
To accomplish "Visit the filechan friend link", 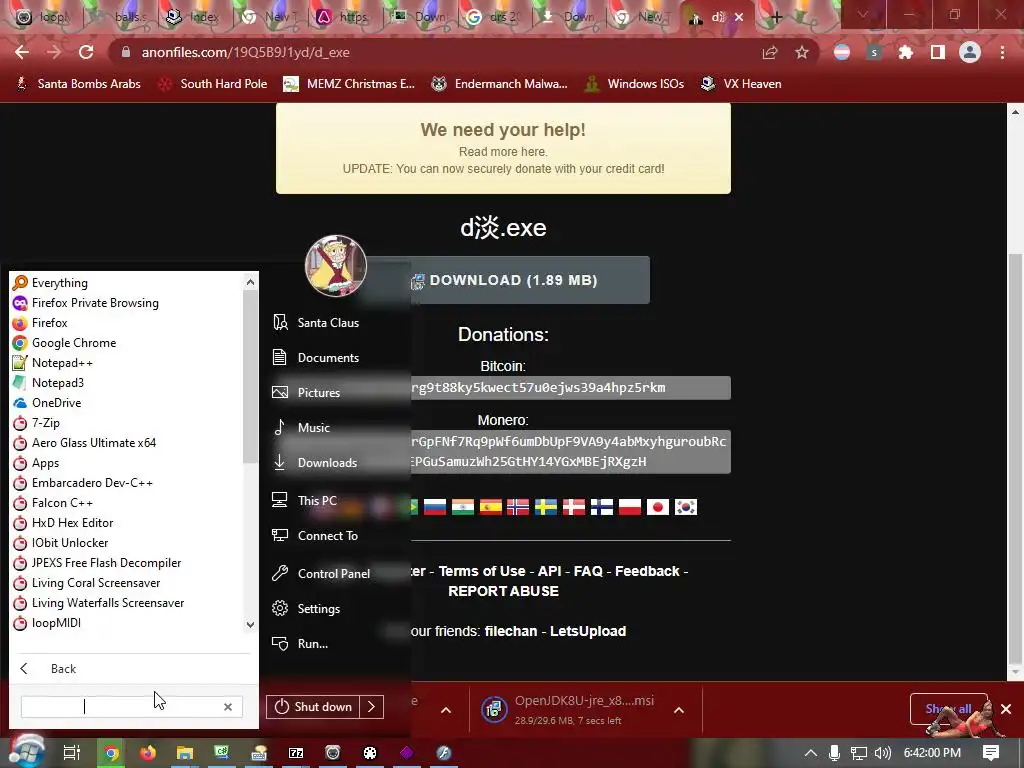I will point(511,632).
